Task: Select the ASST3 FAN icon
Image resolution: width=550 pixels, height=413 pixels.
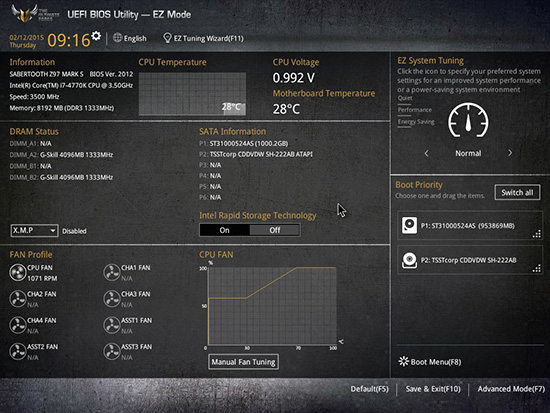Action: tap(112, 351)
